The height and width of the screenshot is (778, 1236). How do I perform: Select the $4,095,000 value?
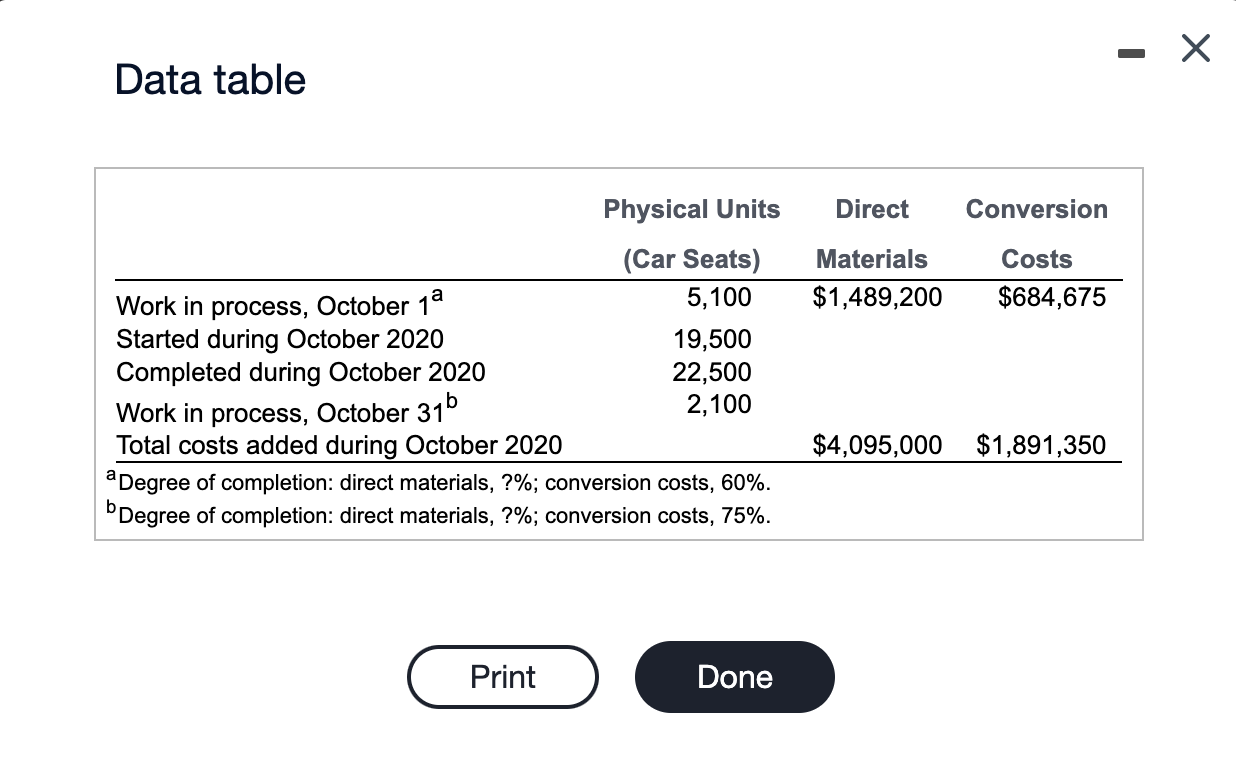click(x=877, y=445)
